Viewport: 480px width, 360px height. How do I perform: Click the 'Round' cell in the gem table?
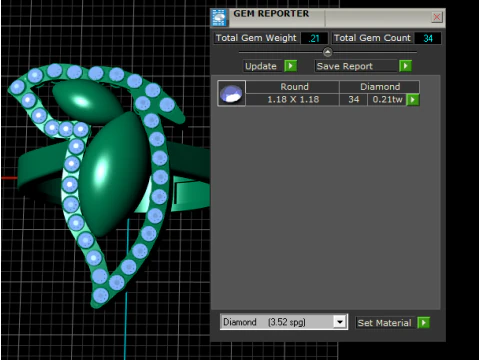(293, 87)
